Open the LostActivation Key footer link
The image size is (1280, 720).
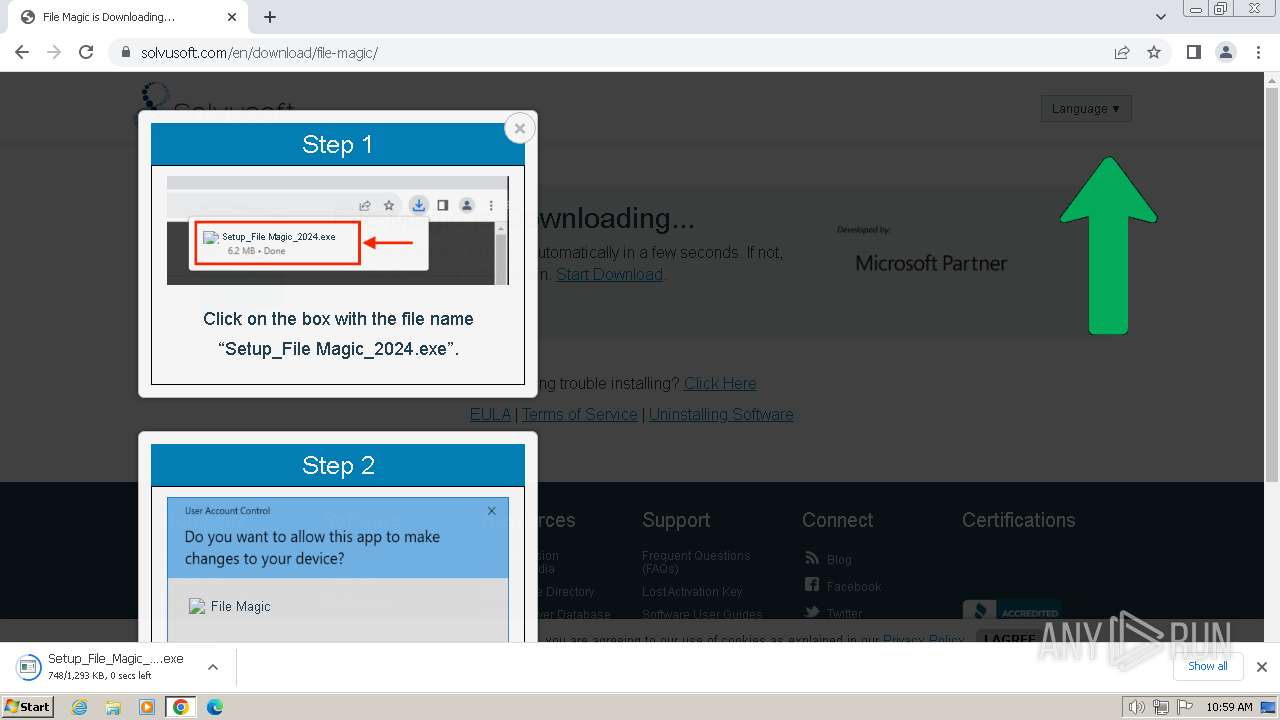[x=692, y=591]
